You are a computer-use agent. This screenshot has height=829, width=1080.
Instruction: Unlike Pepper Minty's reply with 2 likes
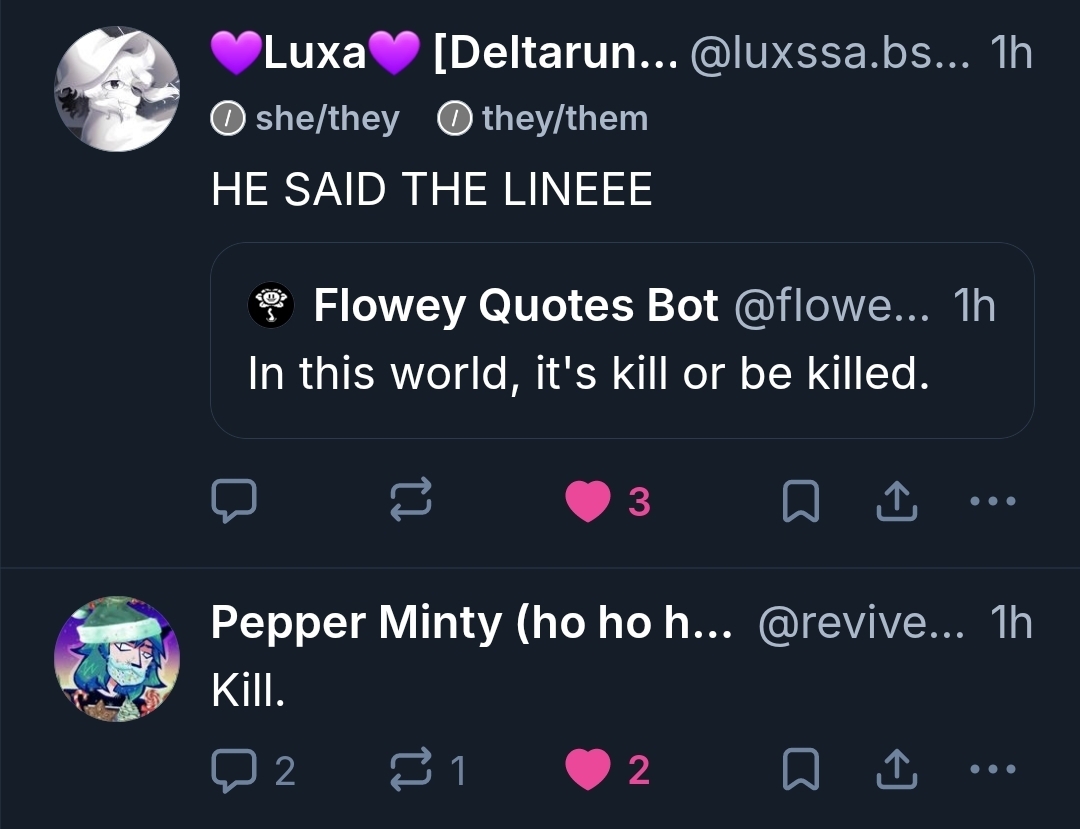point(588,770)
